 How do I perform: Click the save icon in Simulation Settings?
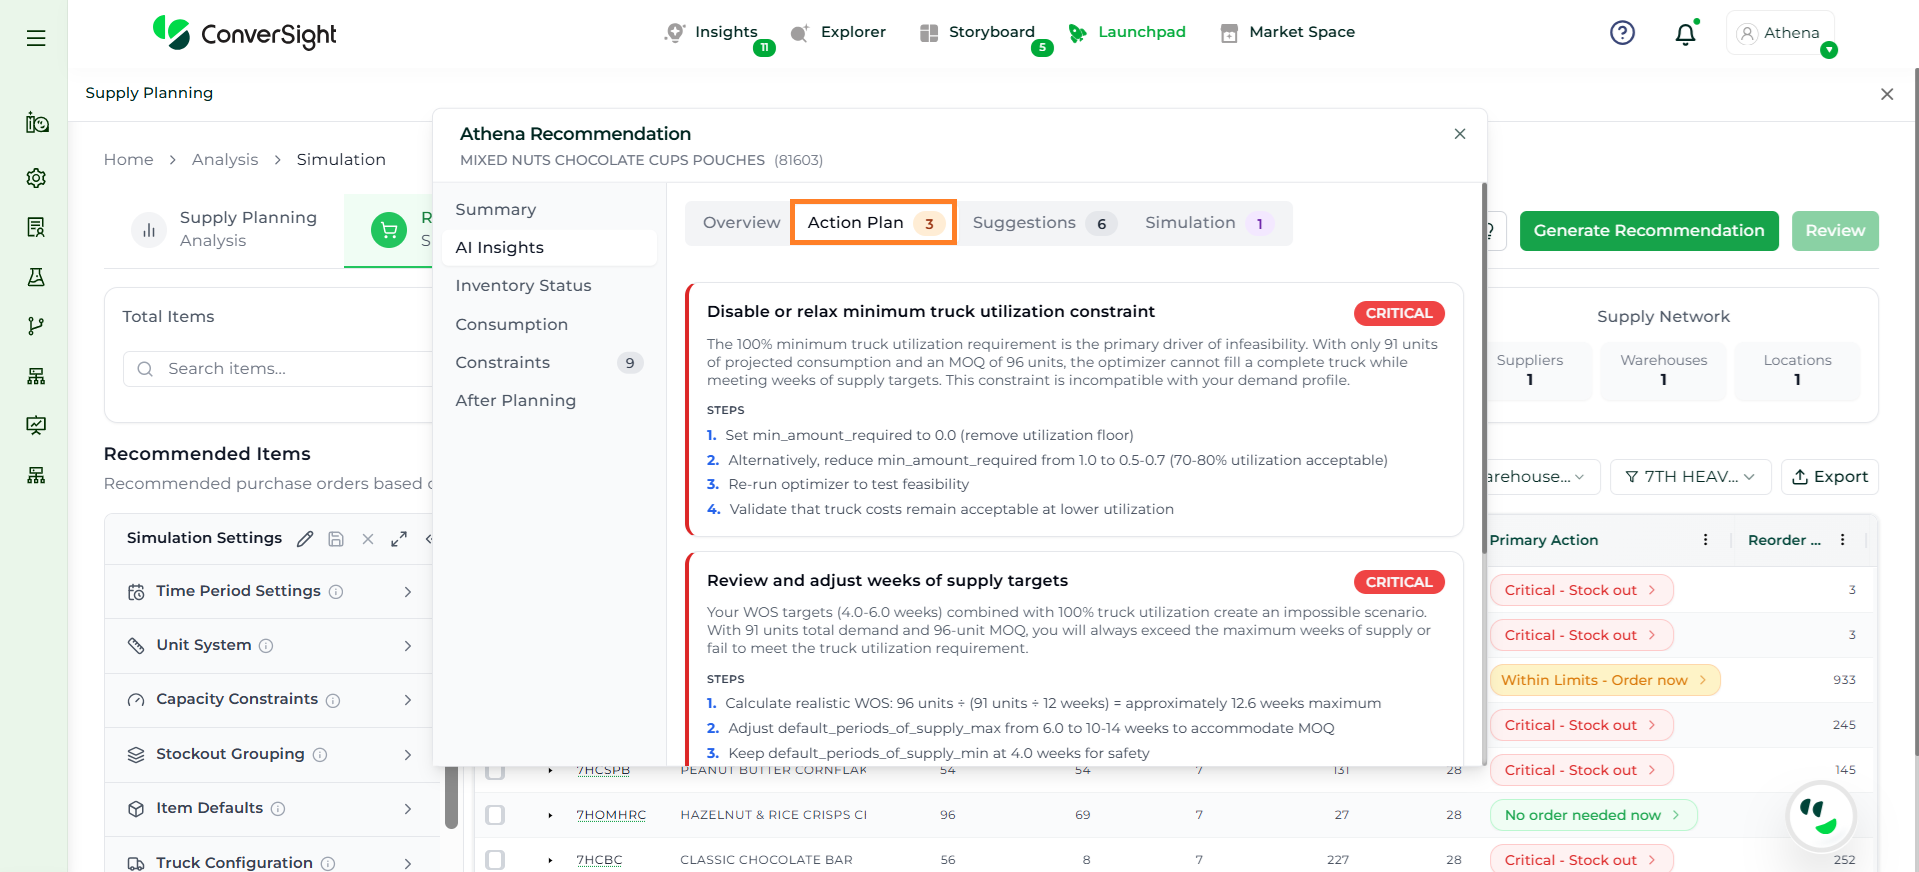coord(336,539)
